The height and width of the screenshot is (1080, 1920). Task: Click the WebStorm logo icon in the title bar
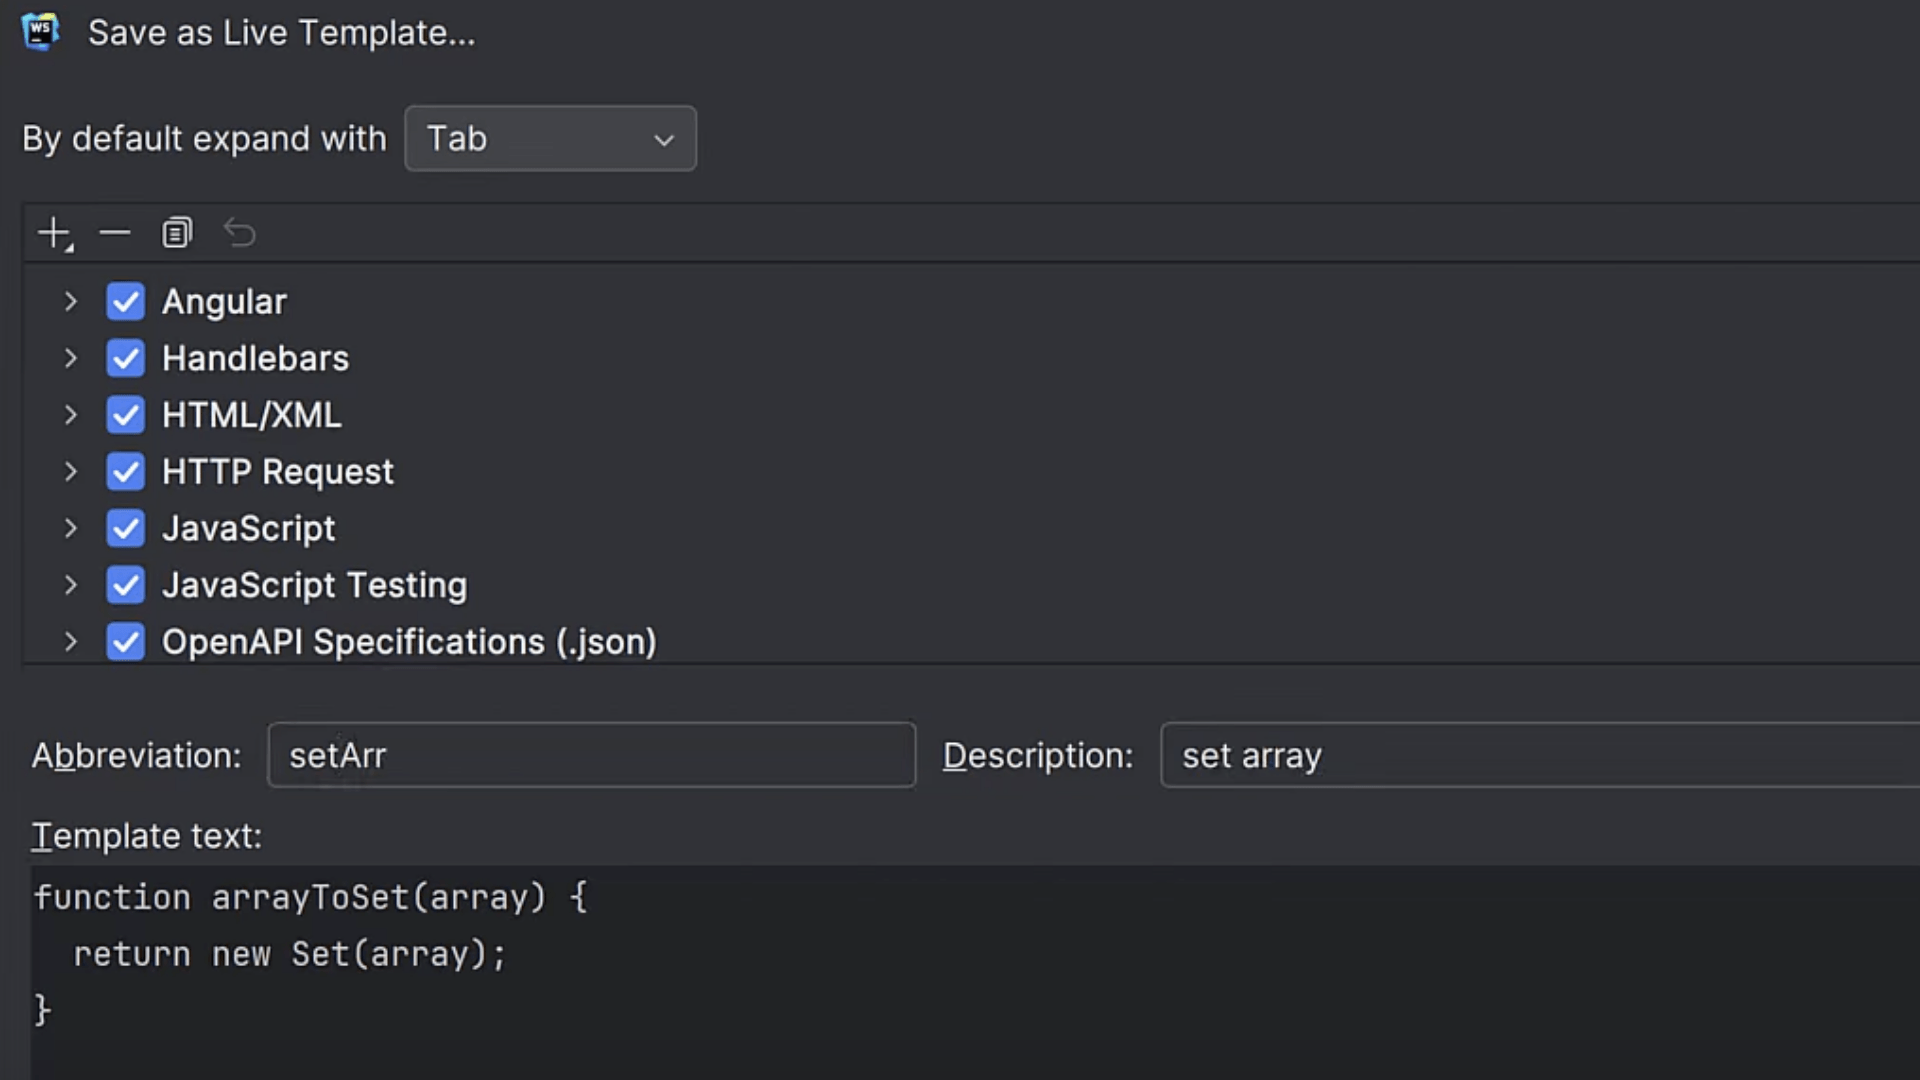tap(41, 32)
